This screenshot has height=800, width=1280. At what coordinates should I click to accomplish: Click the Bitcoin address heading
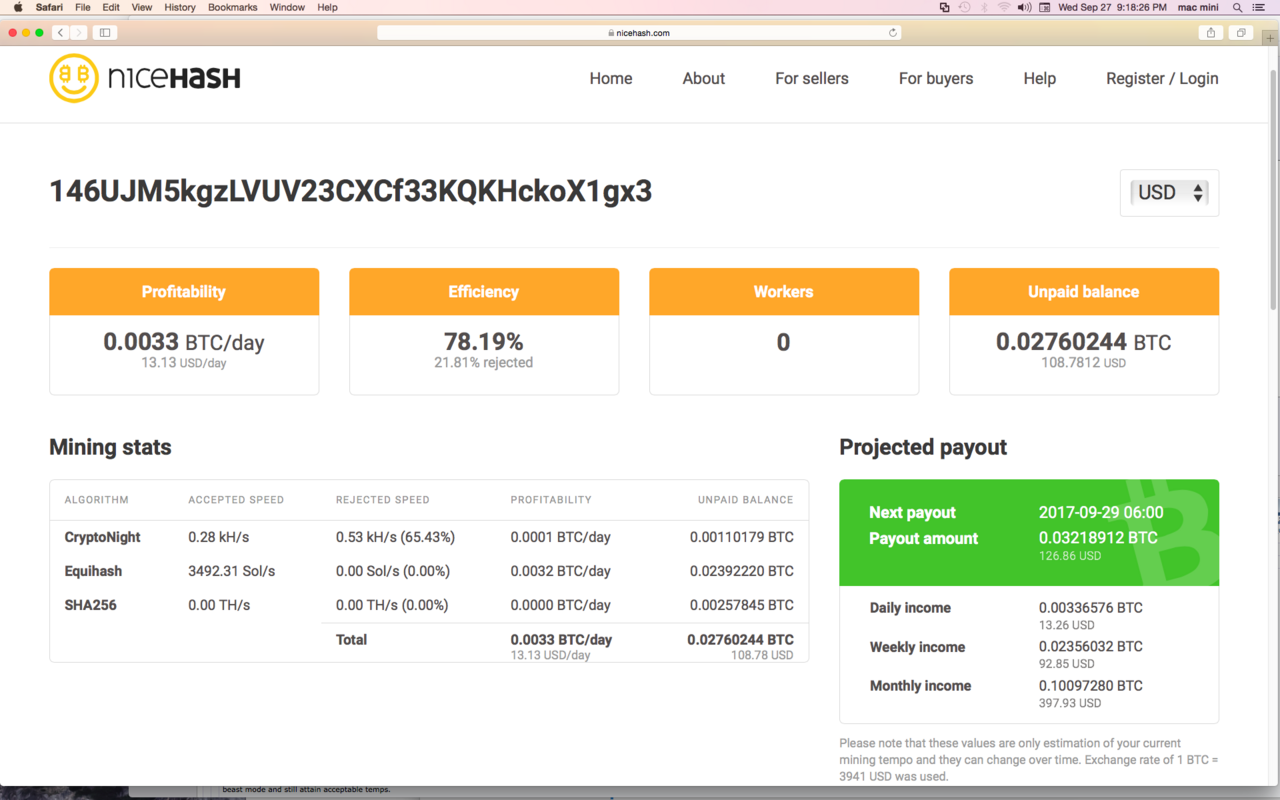click(x=351, y=191)
